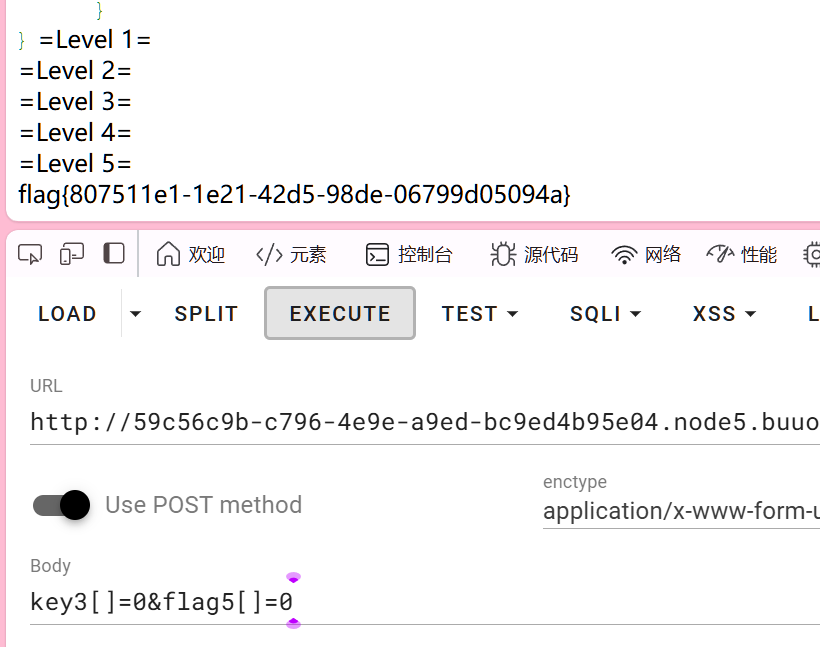
Task: Toggle device emulation icon
Action: [72, 254]
